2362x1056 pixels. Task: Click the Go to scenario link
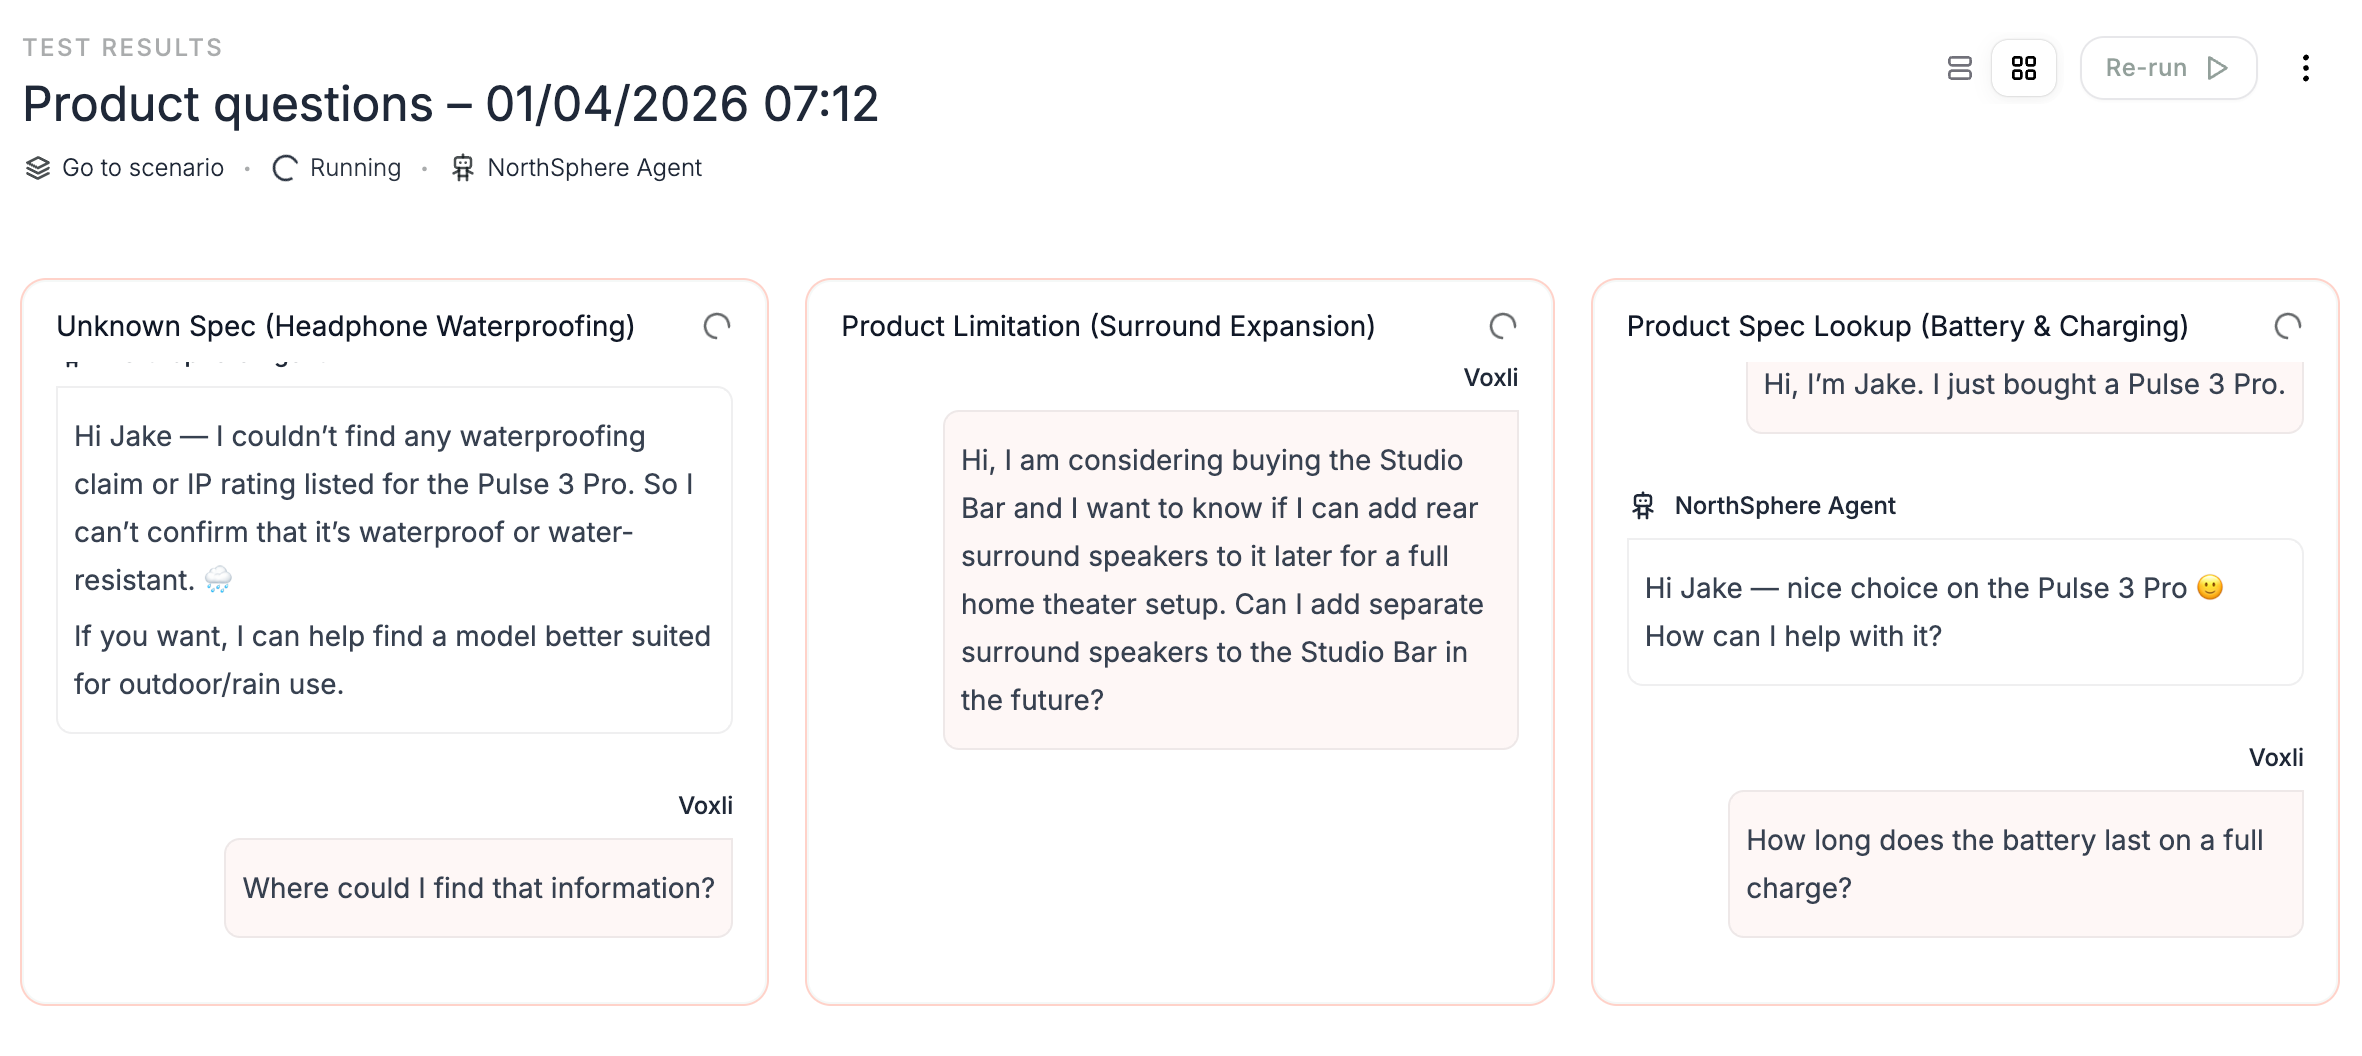tap(142, 168)
